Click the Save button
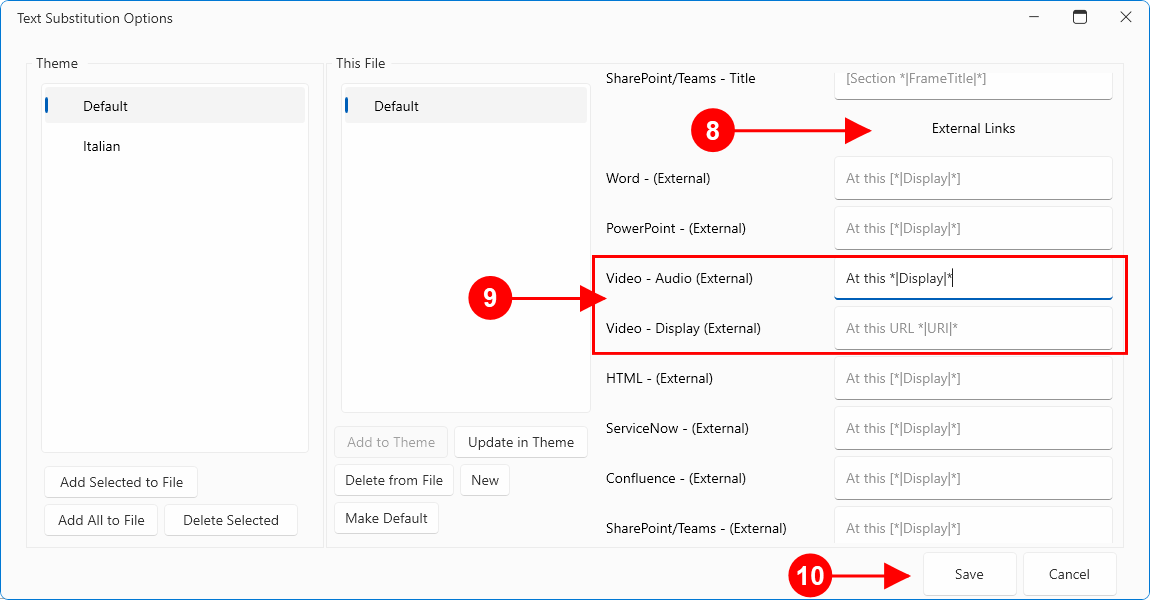1150x603 pixels. tap(969, 574)
